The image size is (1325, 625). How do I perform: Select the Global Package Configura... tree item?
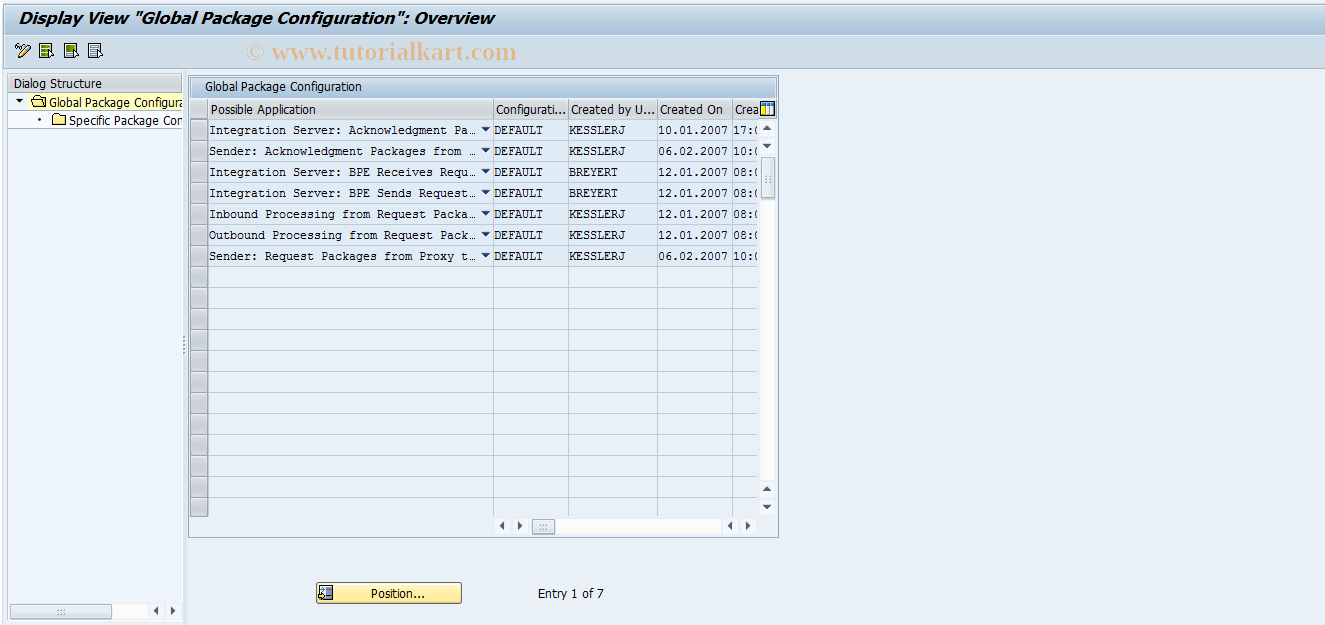115,102
